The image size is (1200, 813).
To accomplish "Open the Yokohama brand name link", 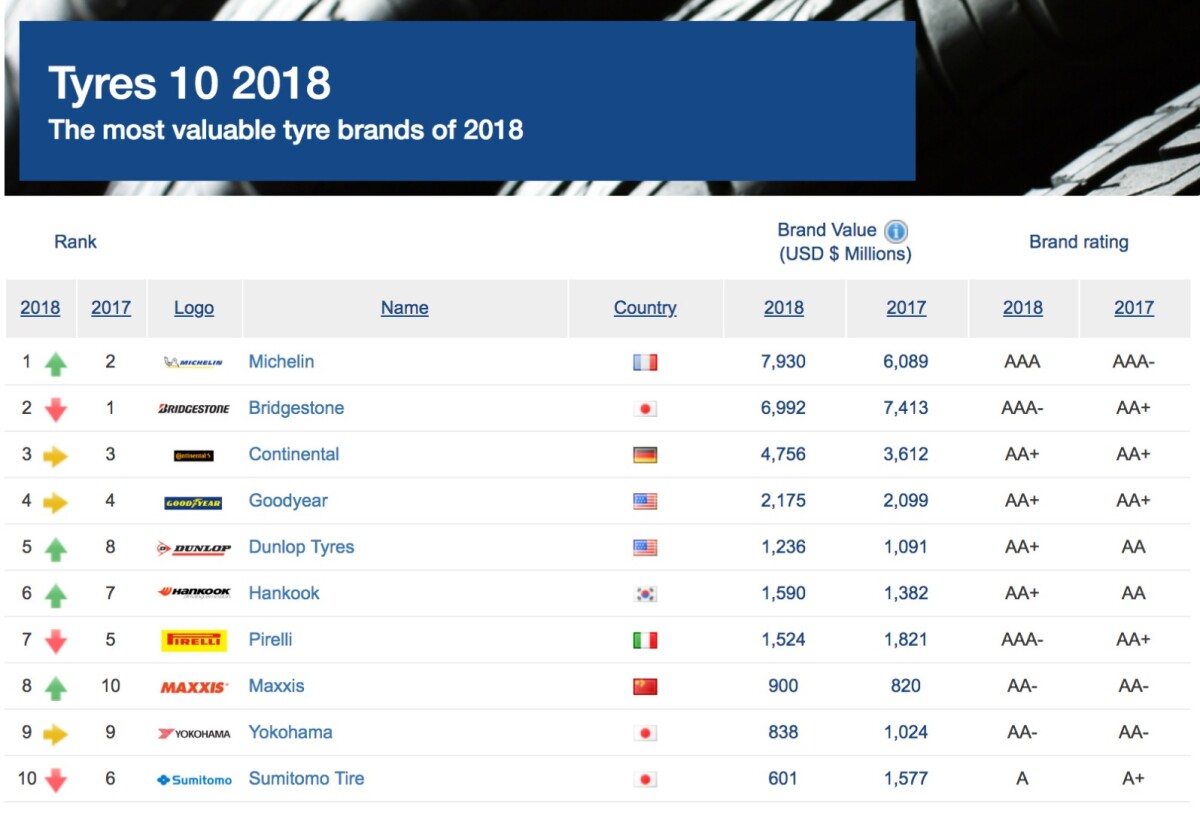I will (x=290, y=732).
